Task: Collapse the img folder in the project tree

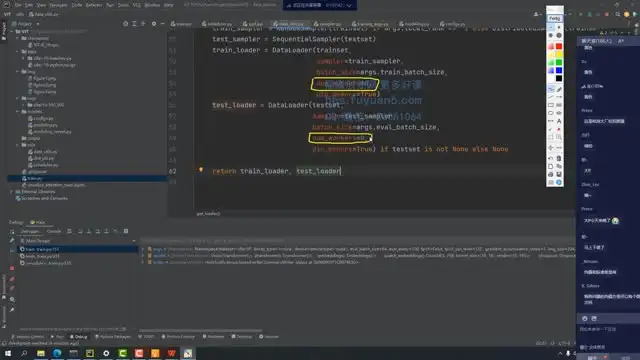Action: pyautogui.click(x=18, y=72)
